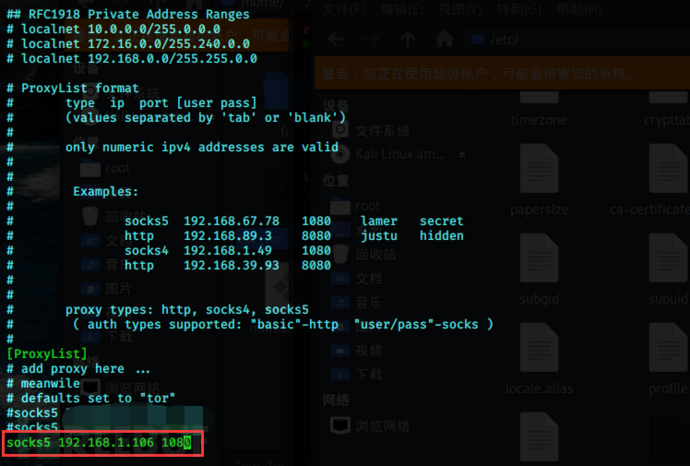Open 音乐 in the /etc/ window sidebar
The height and width of the screenshot is (466, 690).
tap(357, 303)
